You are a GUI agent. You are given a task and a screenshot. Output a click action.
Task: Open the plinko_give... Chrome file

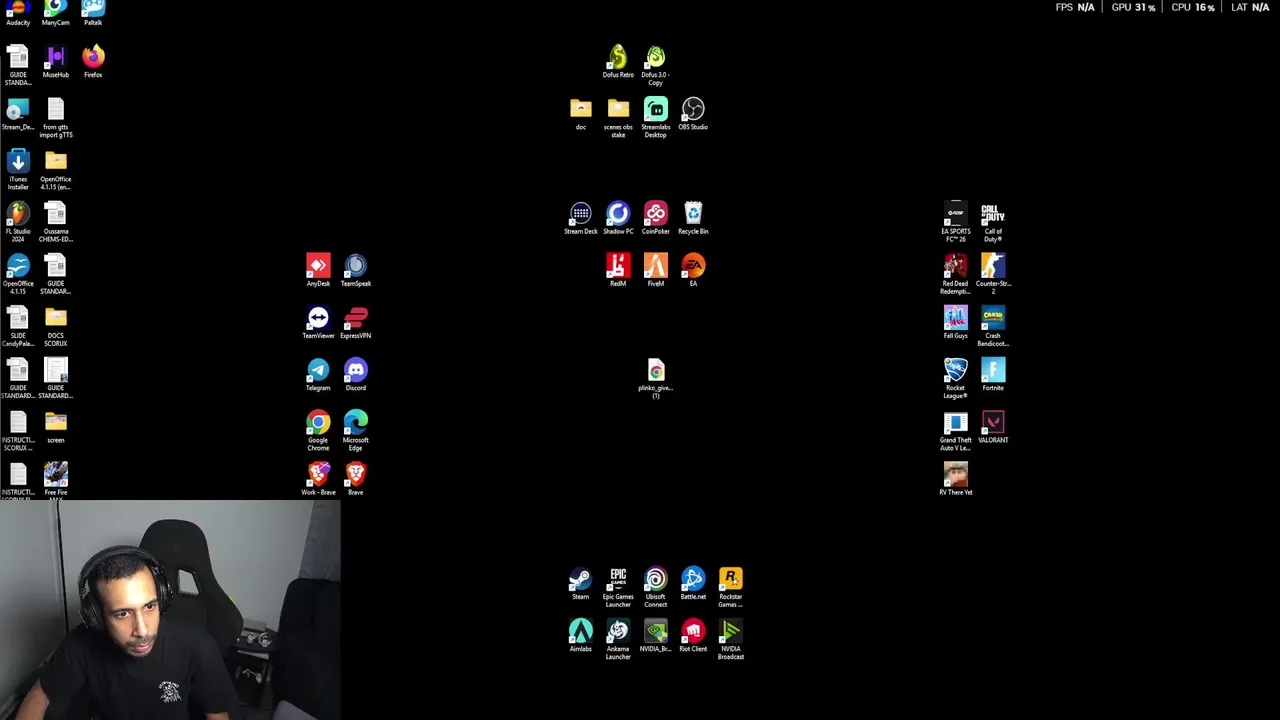tap(655, 379)
